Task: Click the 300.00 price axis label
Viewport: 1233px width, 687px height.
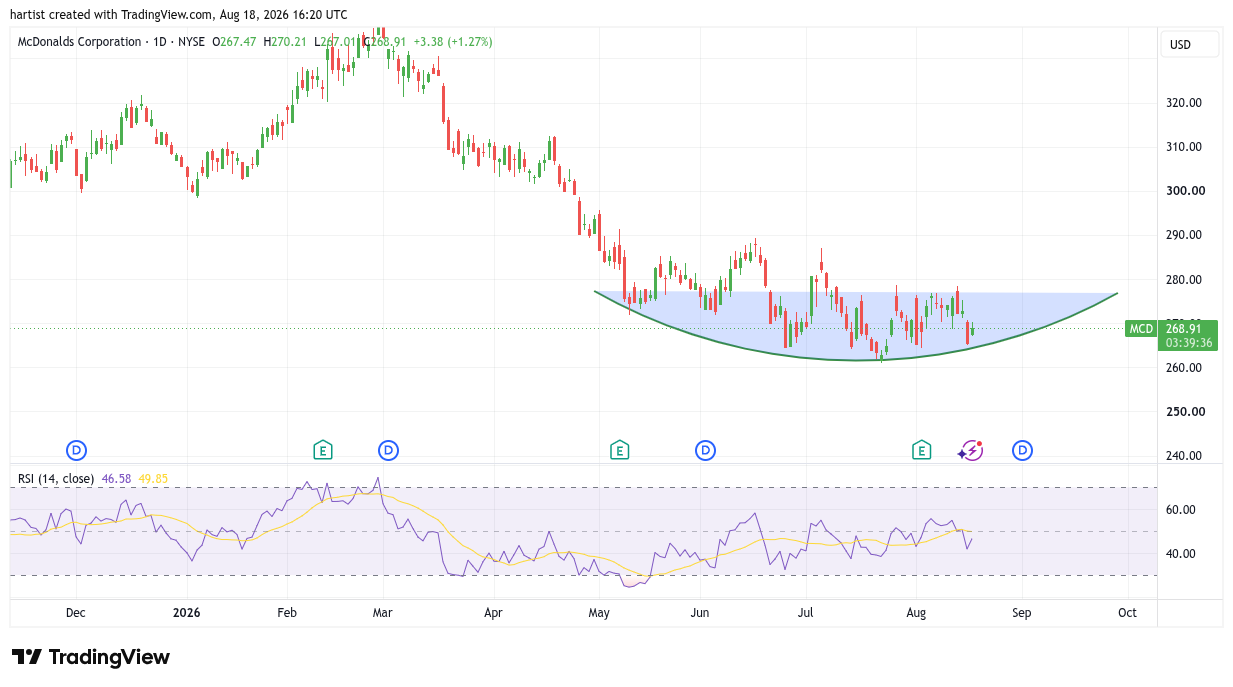Action: coord(1186,190)
